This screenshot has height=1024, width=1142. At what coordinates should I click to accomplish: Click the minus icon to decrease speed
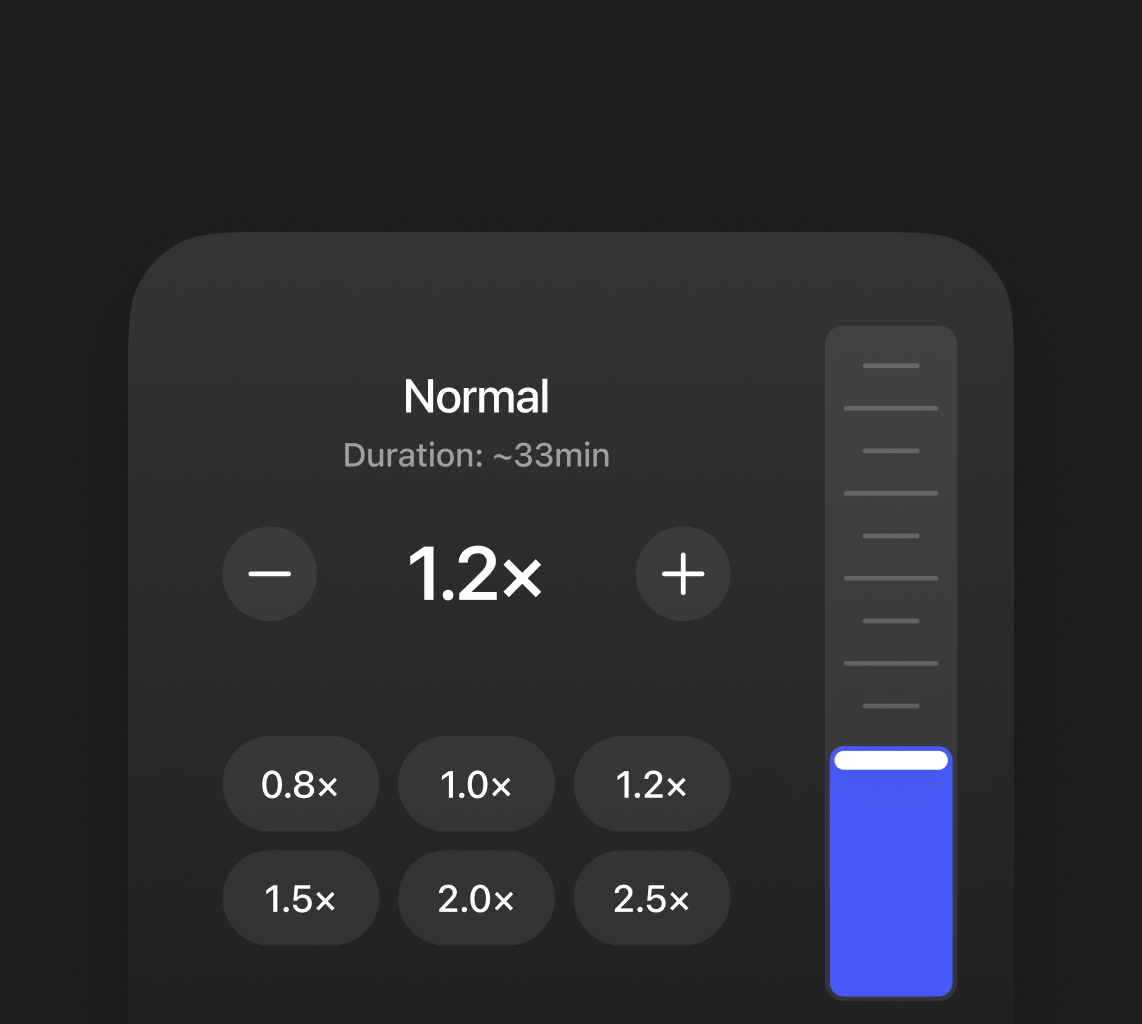coord(270,574)
